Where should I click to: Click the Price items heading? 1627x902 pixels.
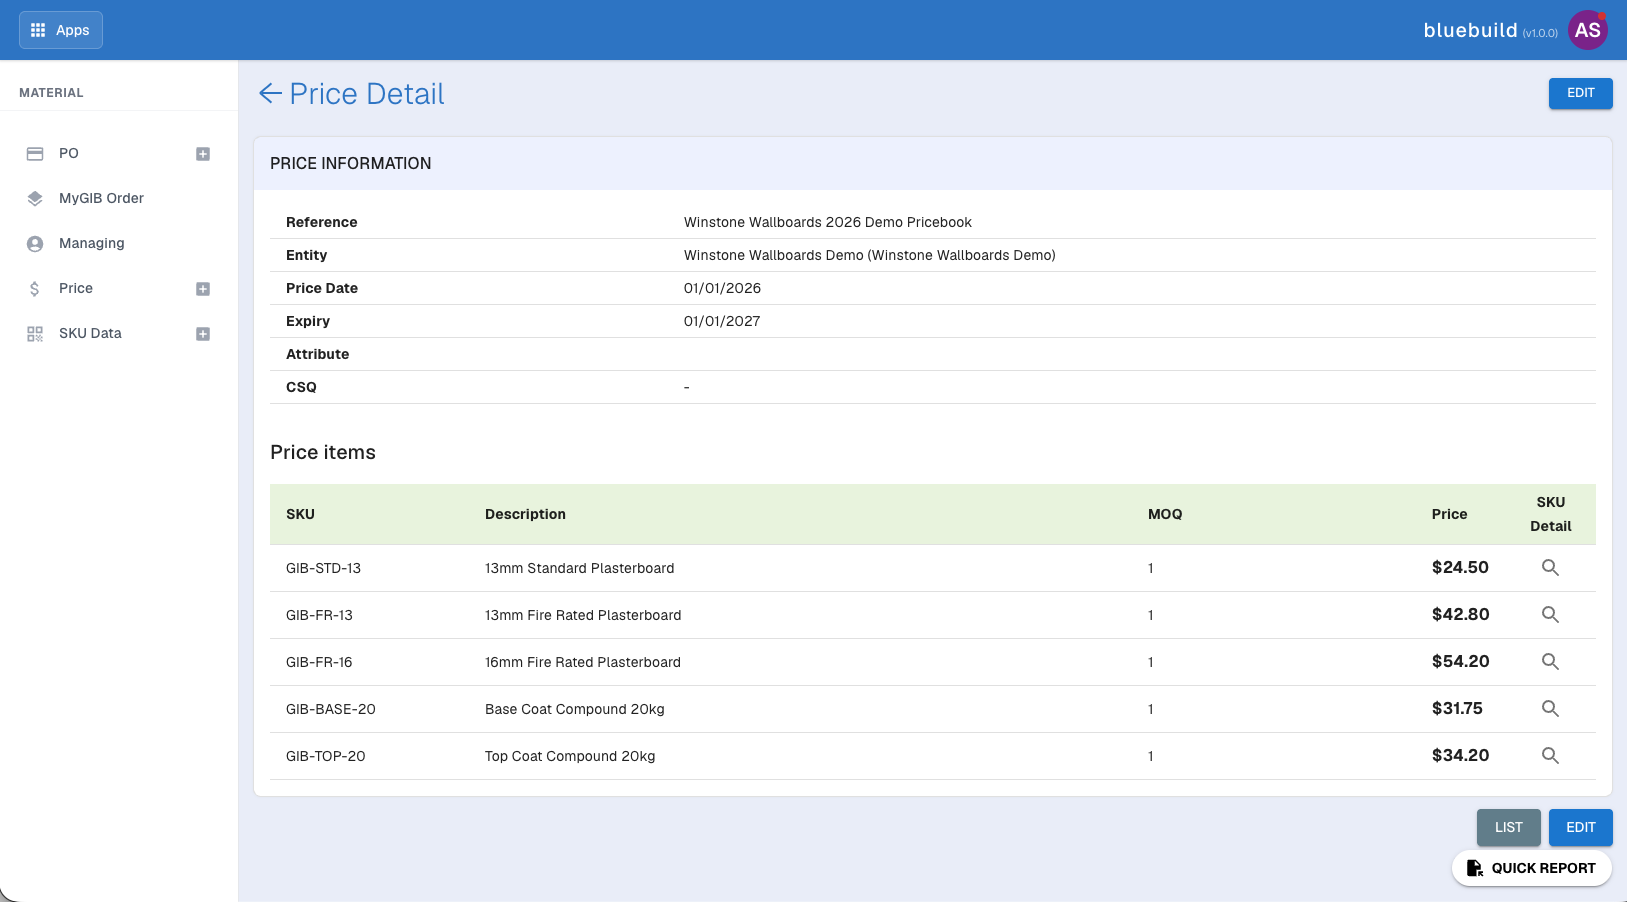(323, 452)
